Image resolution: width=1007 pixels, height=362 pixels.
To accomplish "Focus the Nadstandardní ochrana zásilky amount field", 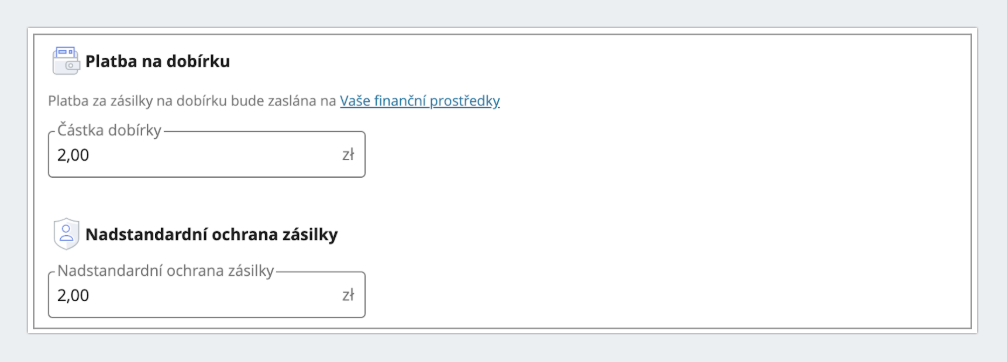I will [x=207, y=295].
